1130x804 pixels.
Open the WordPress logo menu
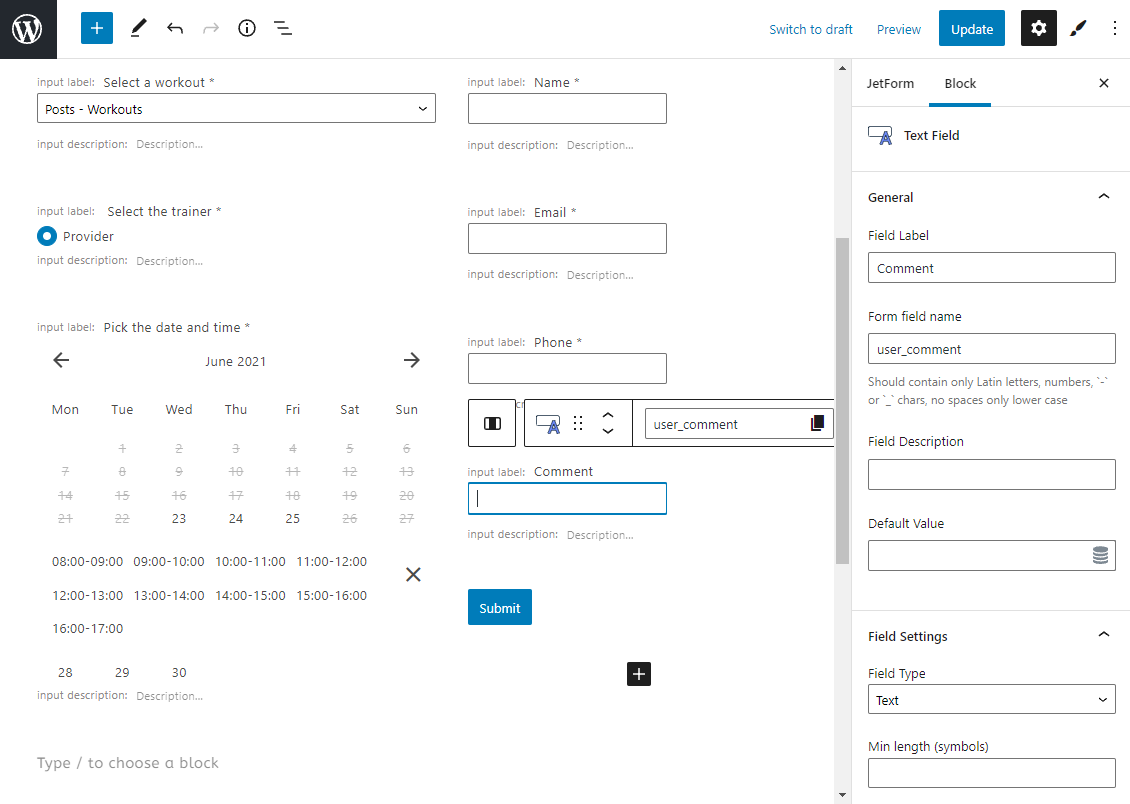28,29
